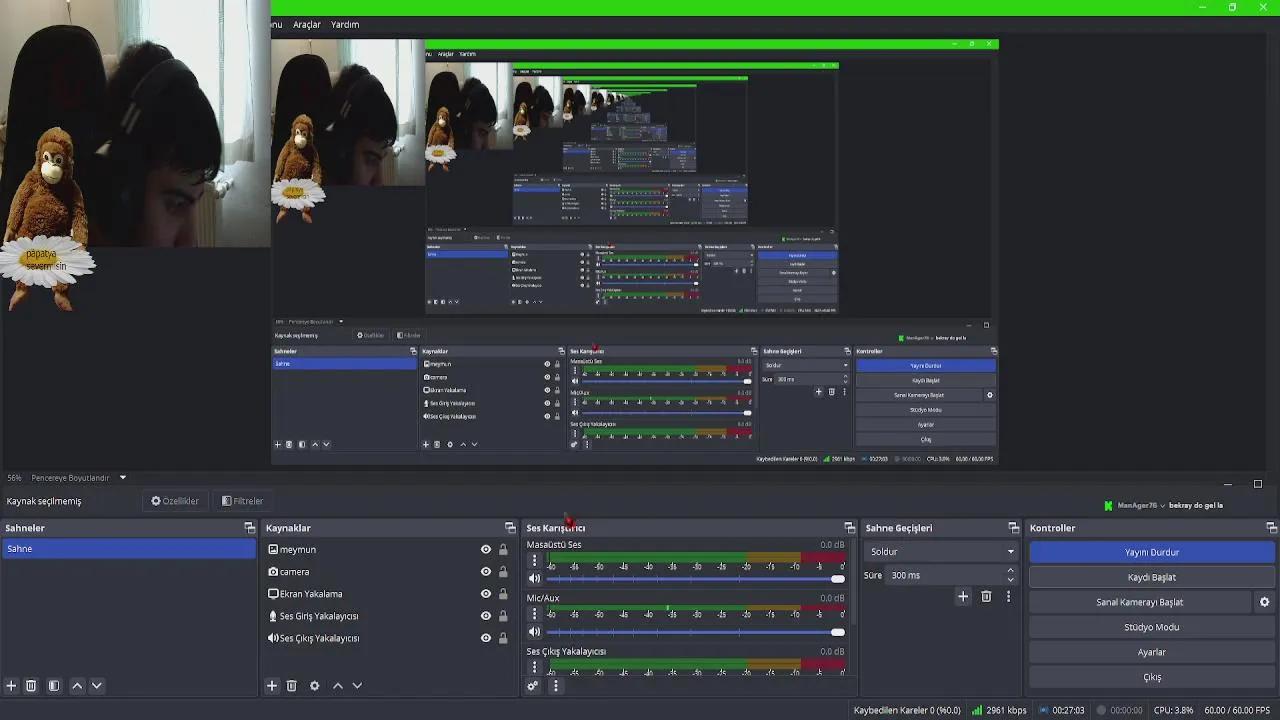Delete selected source using trash icon
Image resolution: width=1280 pixels, height=720 pixels.
pyautogui.click(x=292, y=686)
